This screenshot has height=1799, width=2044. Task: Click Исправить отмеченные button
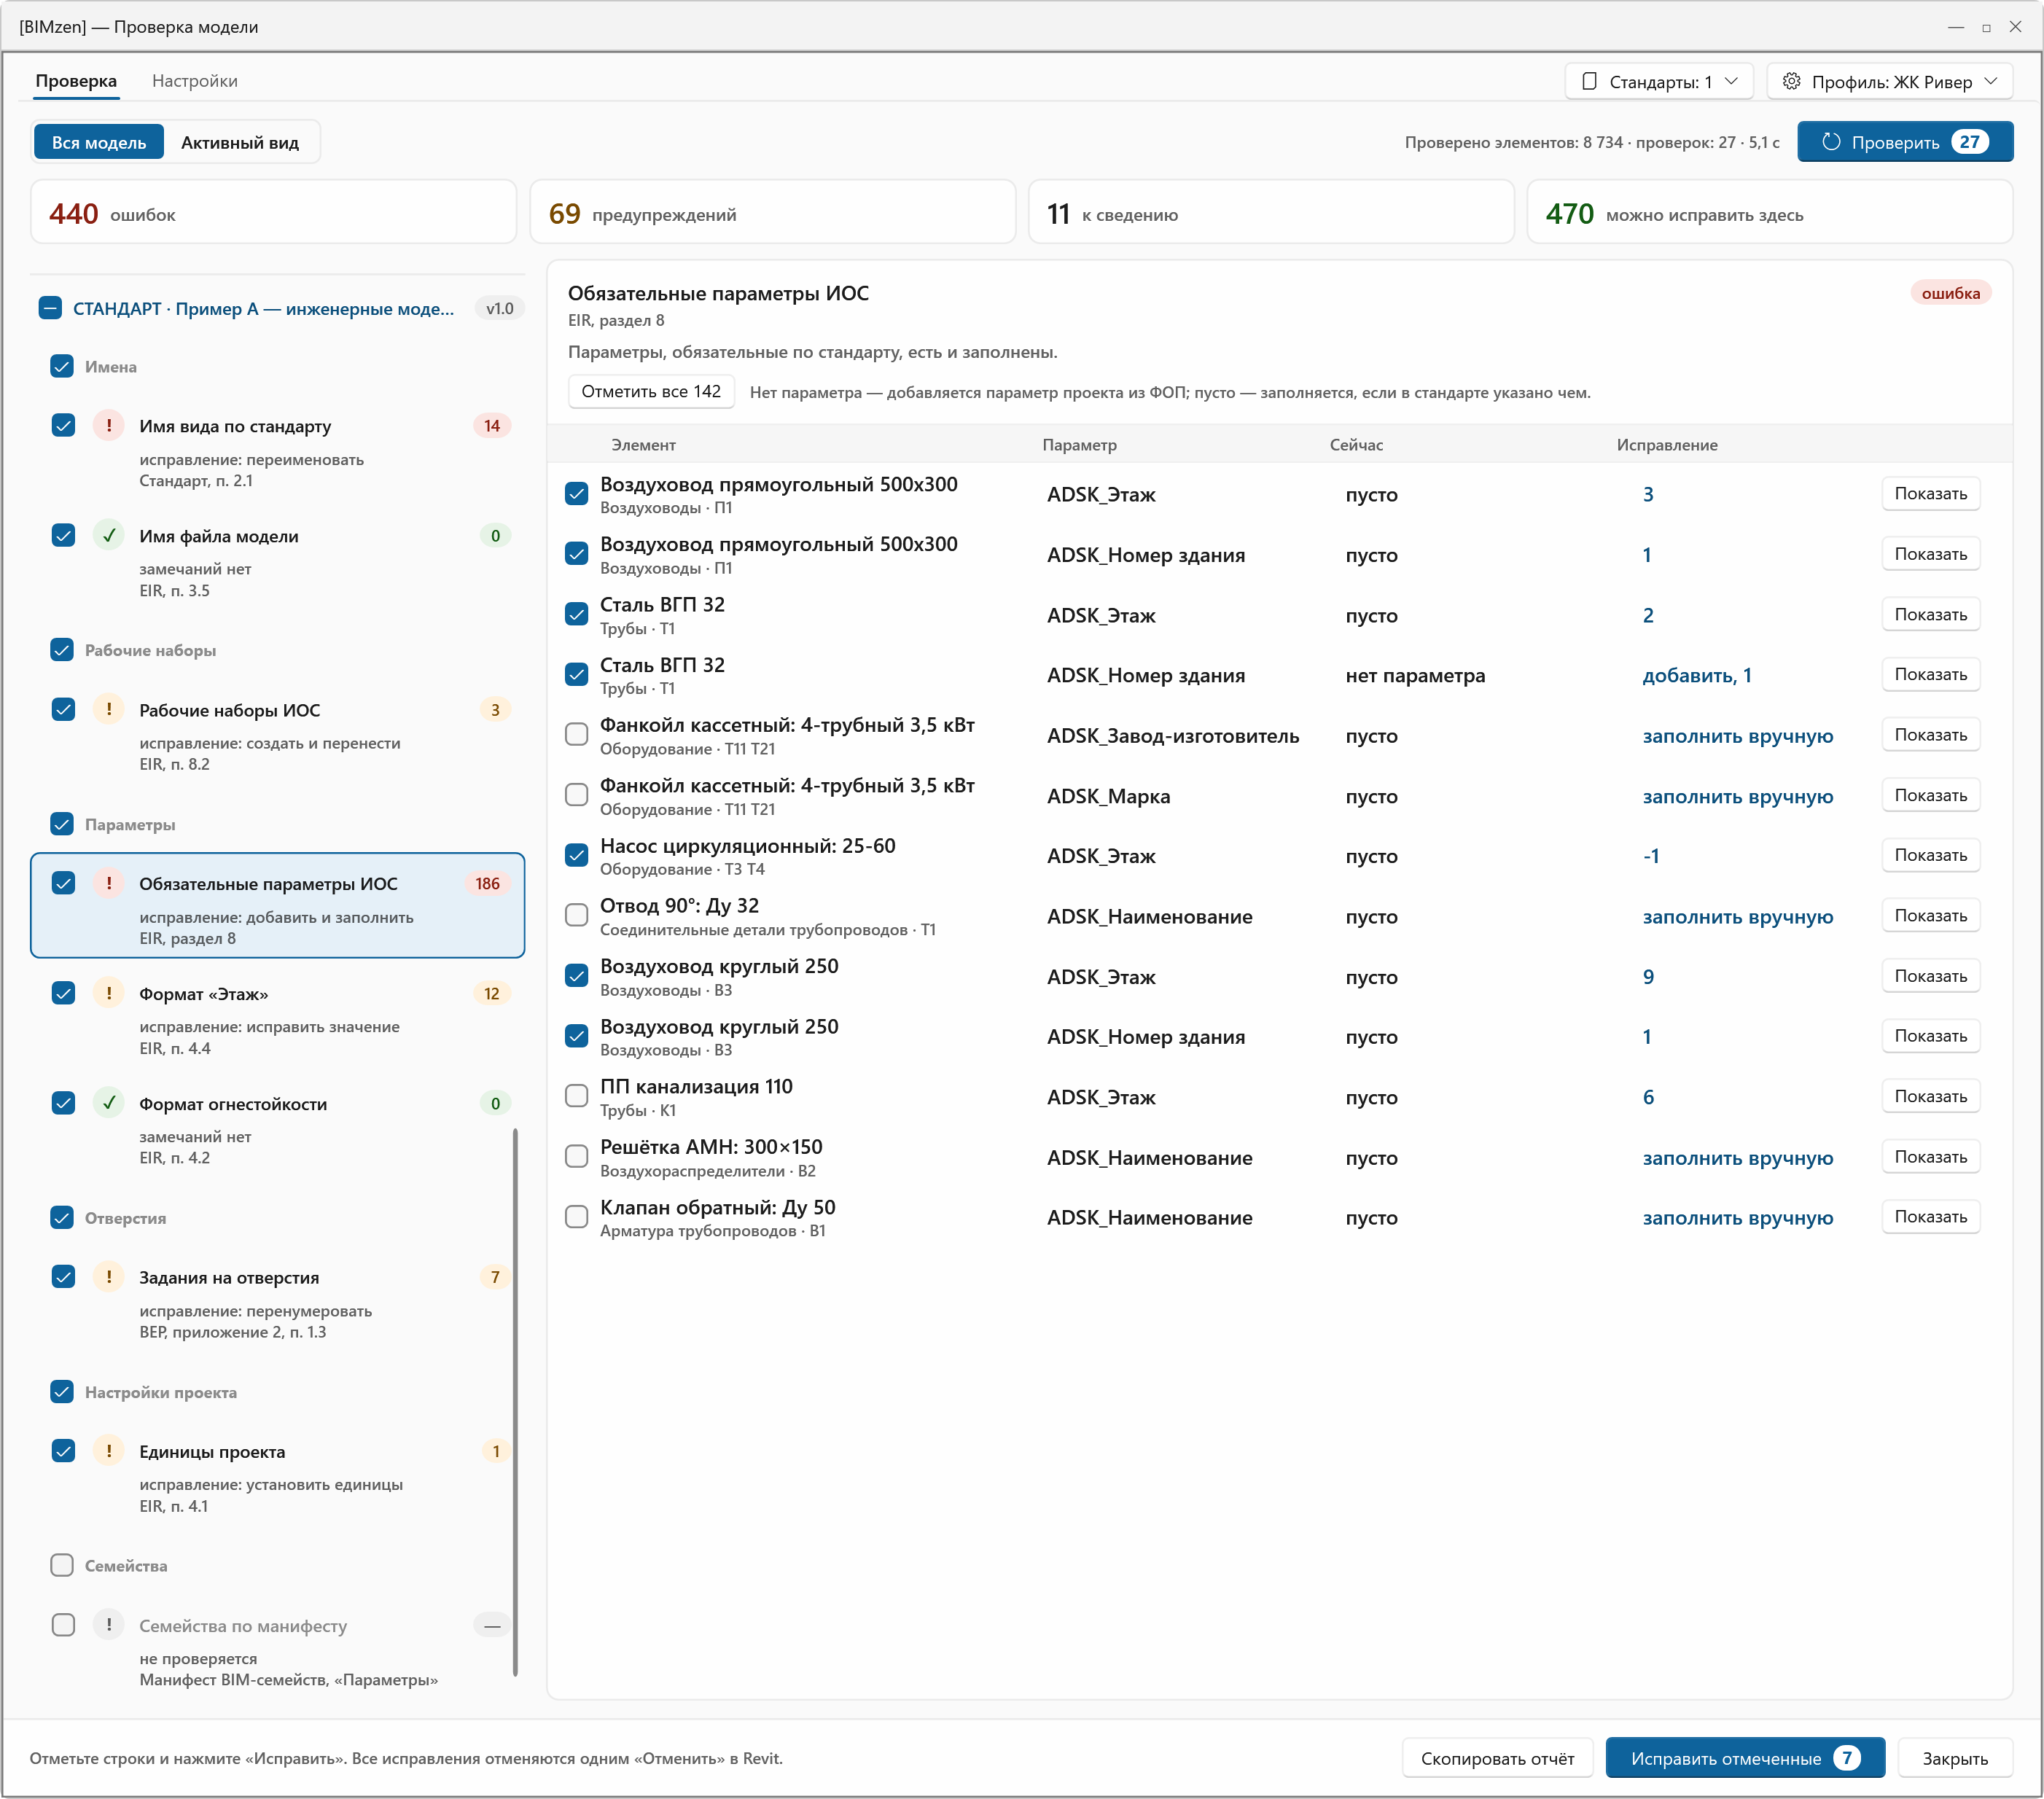[x=1745, y=1758]
